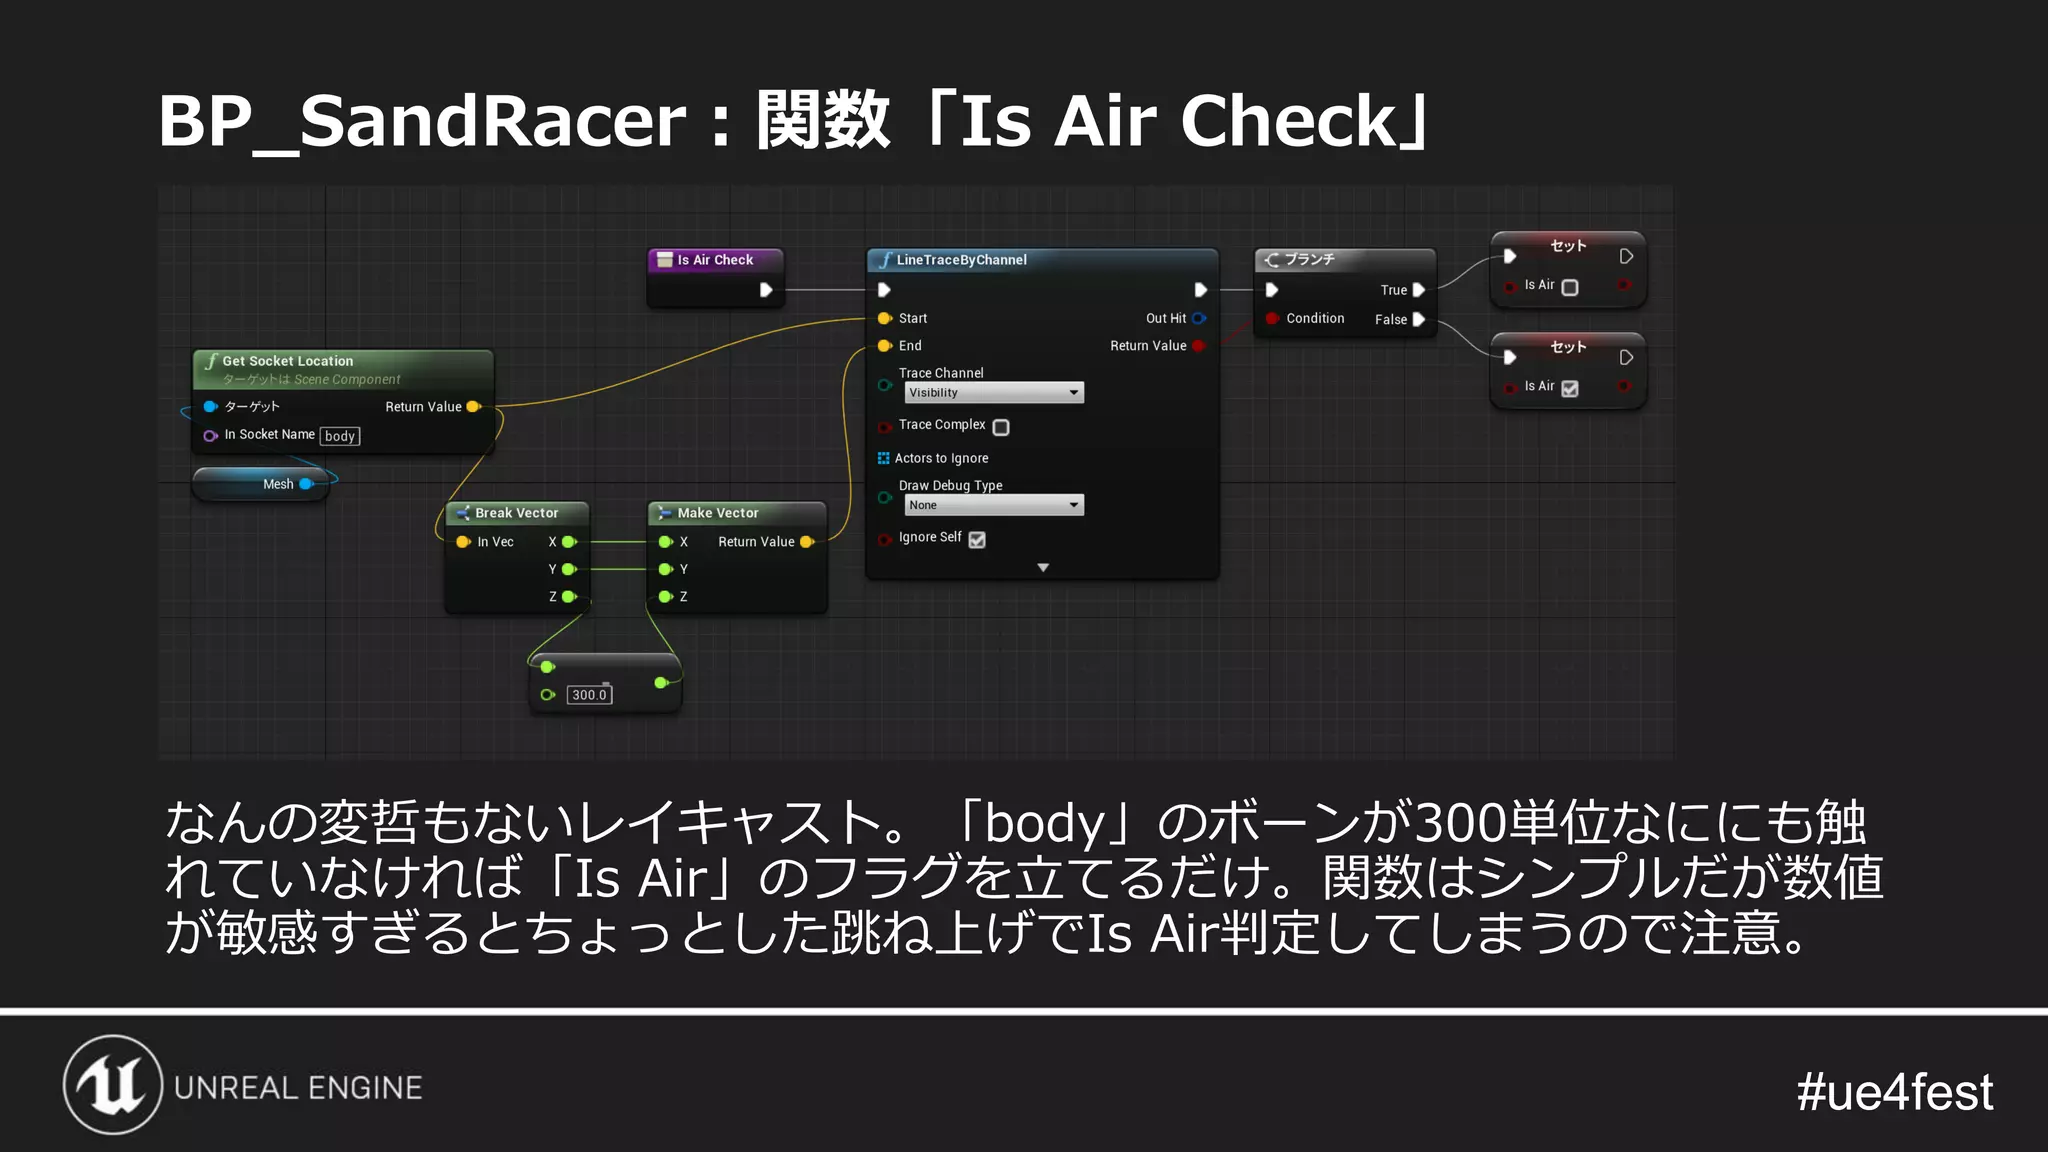Click the Branch False exec pin
Screen dimensions: 2048x1152
pos(1419,320)
